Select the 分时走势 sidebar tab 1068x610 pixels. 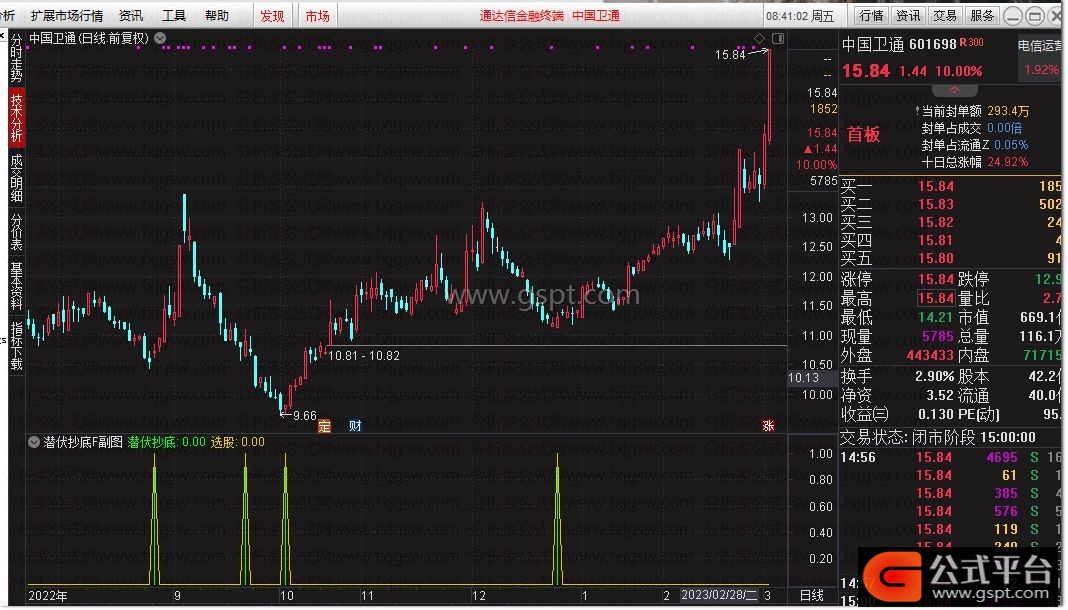pos(16,58)
